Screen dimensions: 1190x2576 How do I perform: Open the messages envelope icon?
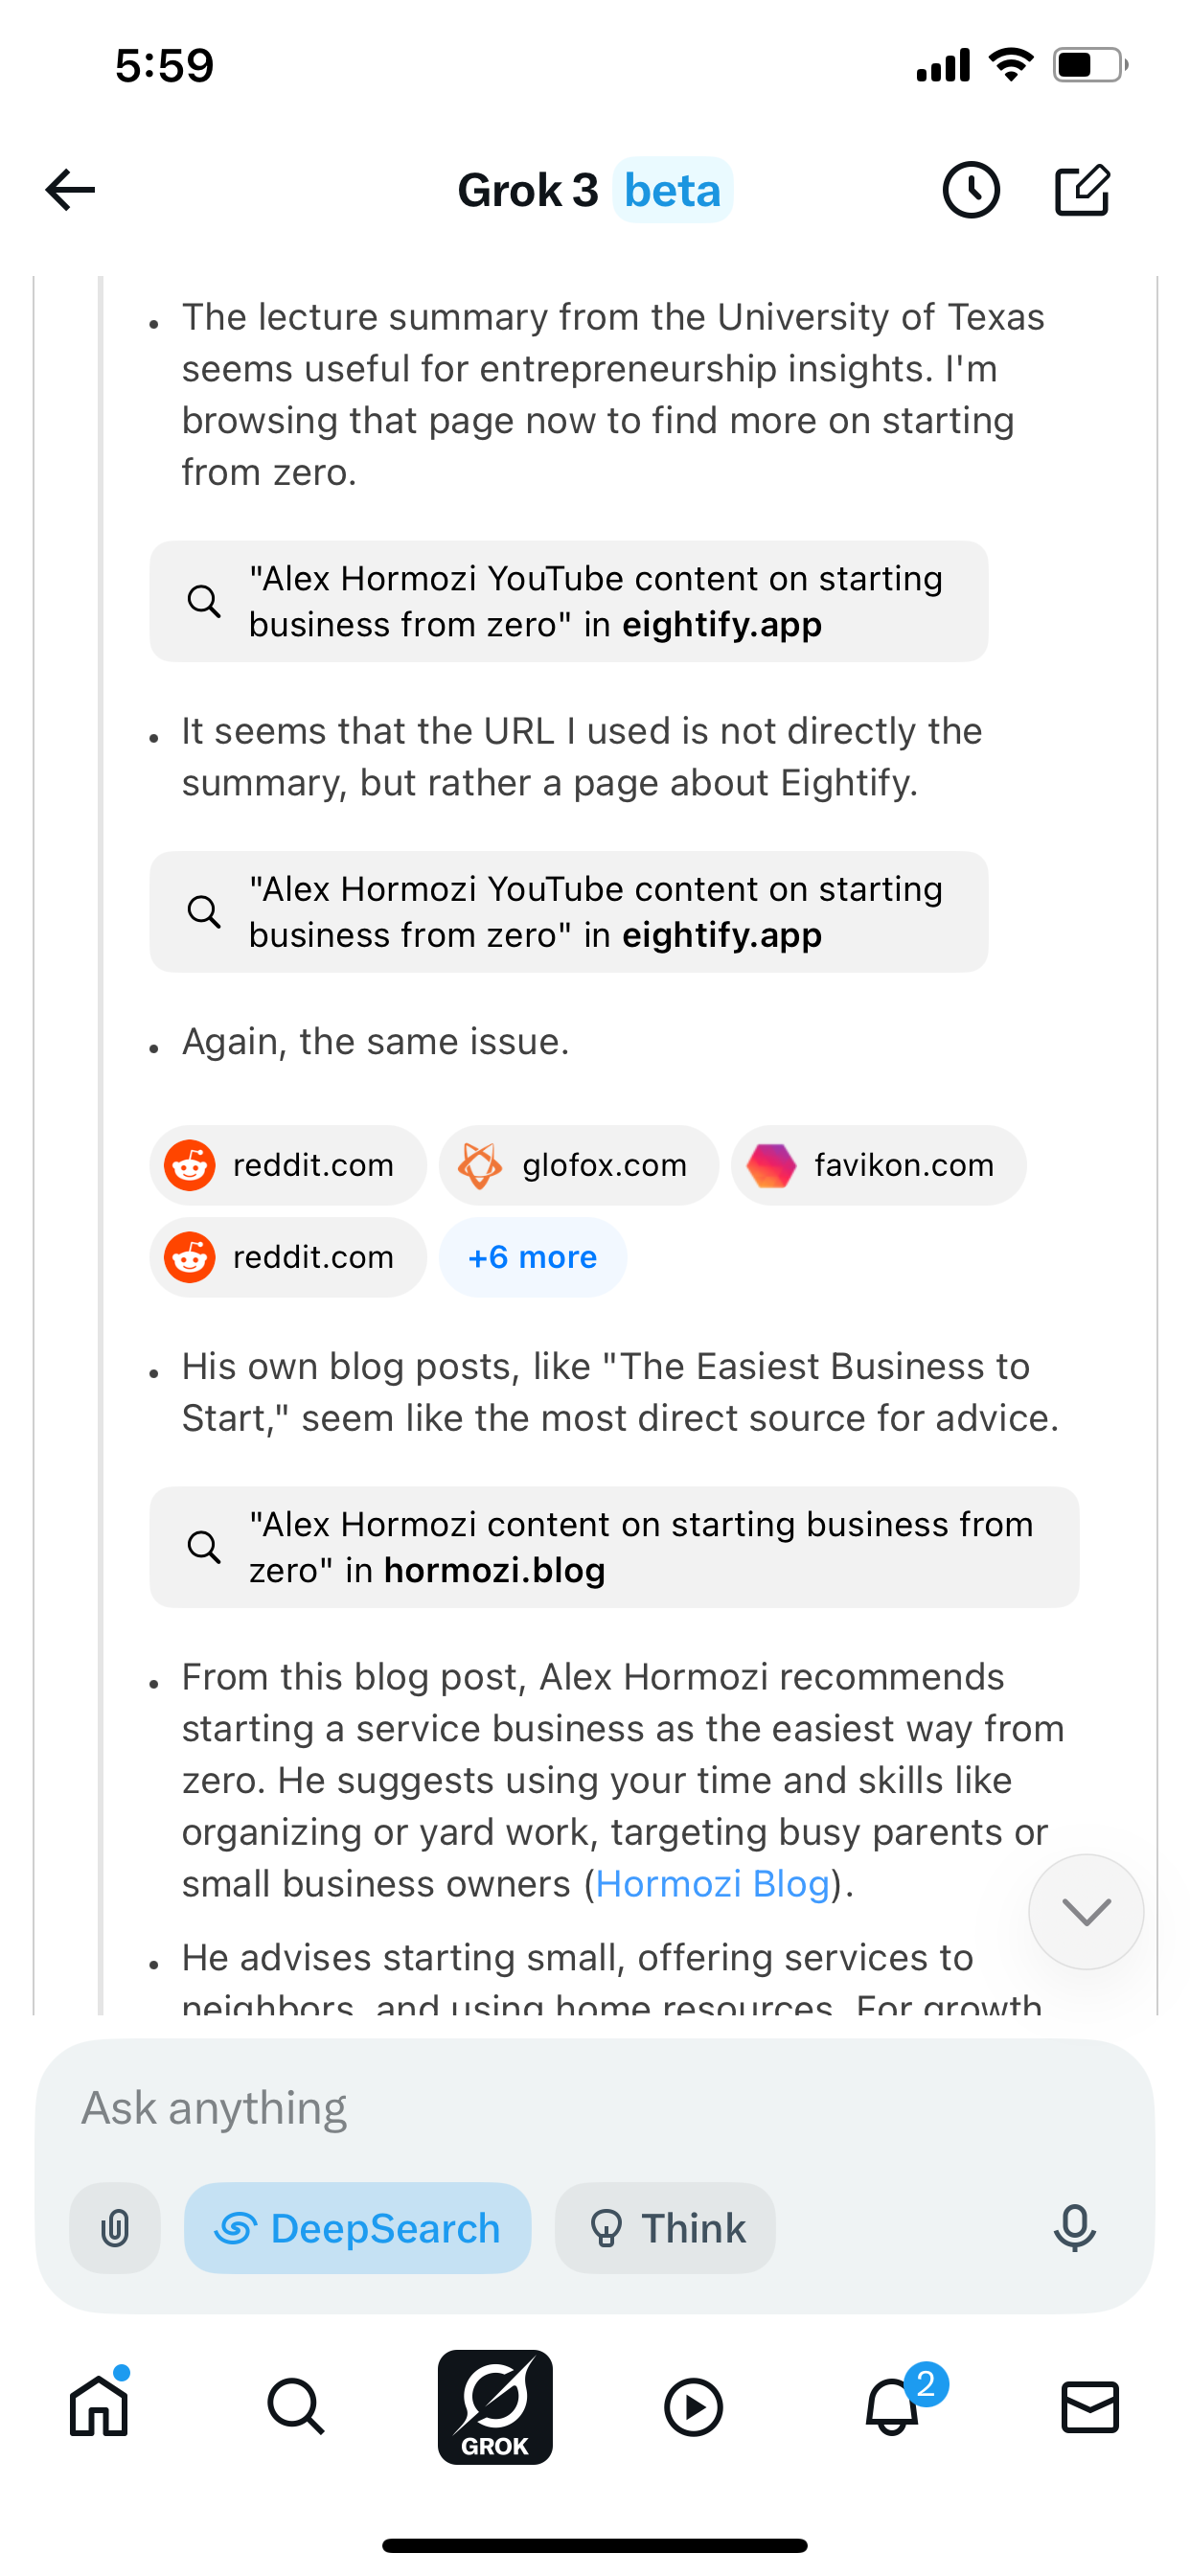(1089, 2406)
